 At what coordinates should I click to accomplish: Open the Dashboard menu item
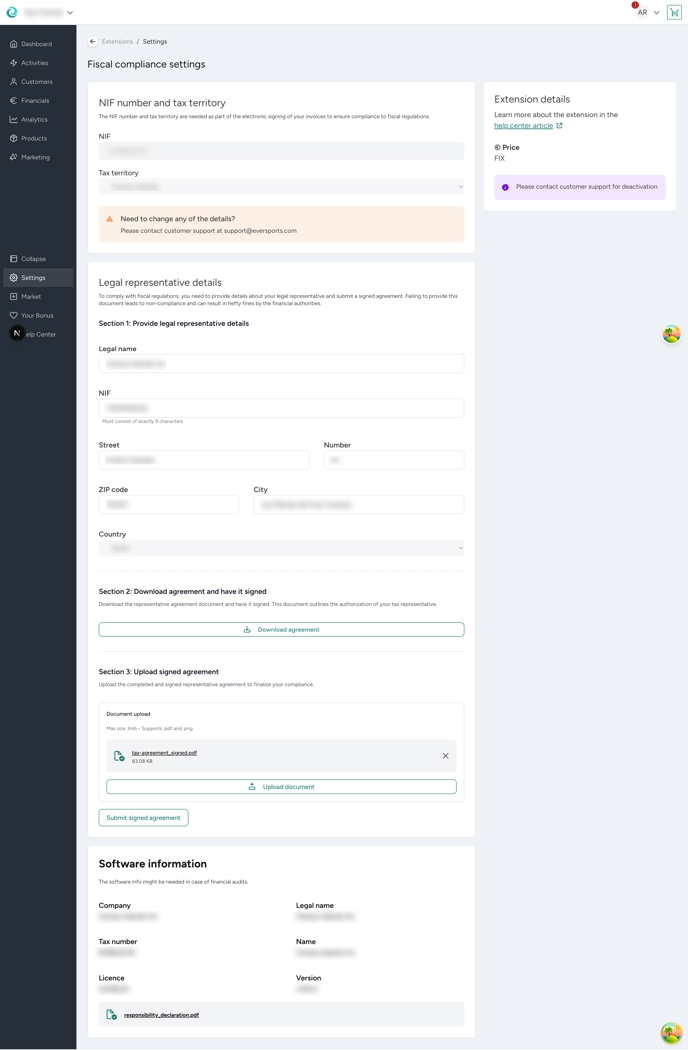37,44
